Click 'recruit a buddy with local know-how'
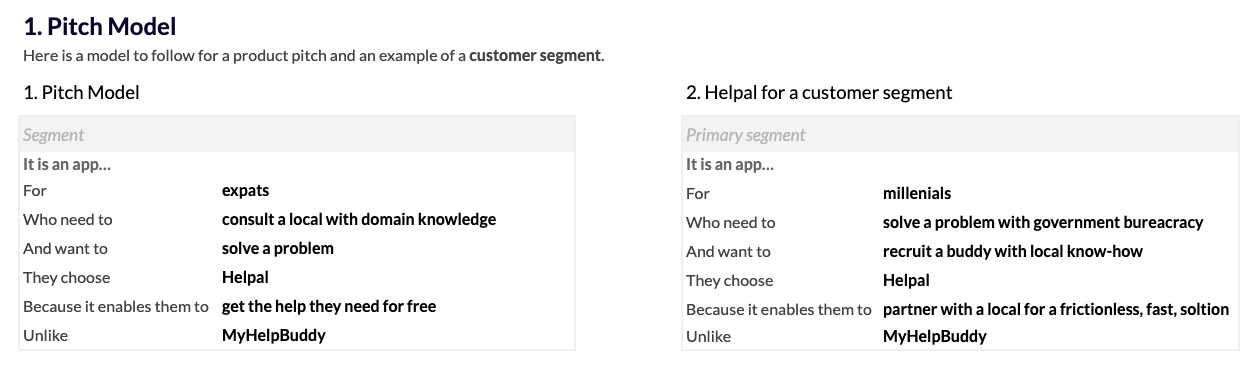Image resolution: width=1259 pixels, height=375 pixels. [x=1012, y=251]
